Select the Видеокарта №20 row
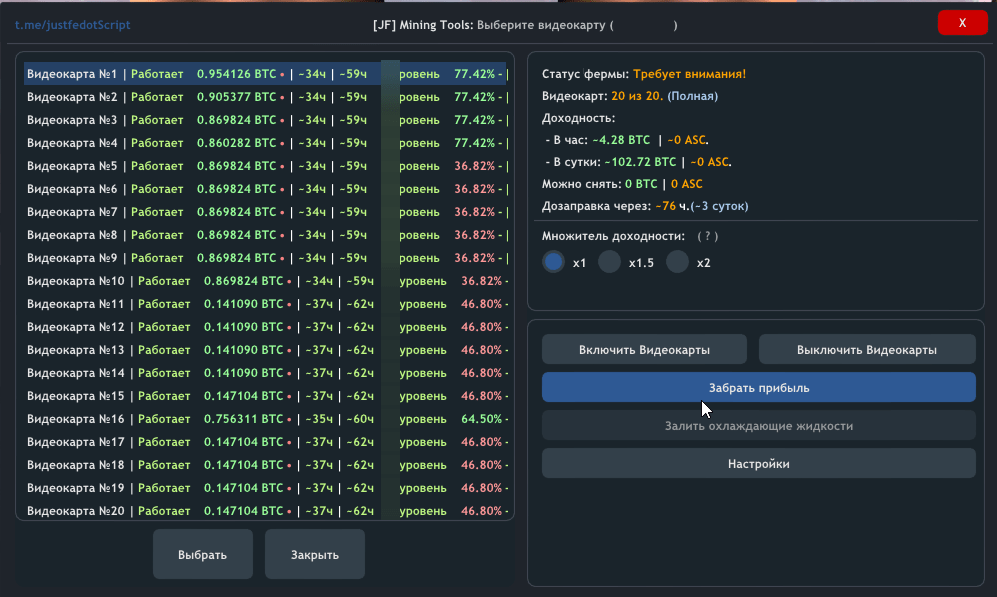The width and height of the screenshot is (997, 597). [x=266, y=511]
